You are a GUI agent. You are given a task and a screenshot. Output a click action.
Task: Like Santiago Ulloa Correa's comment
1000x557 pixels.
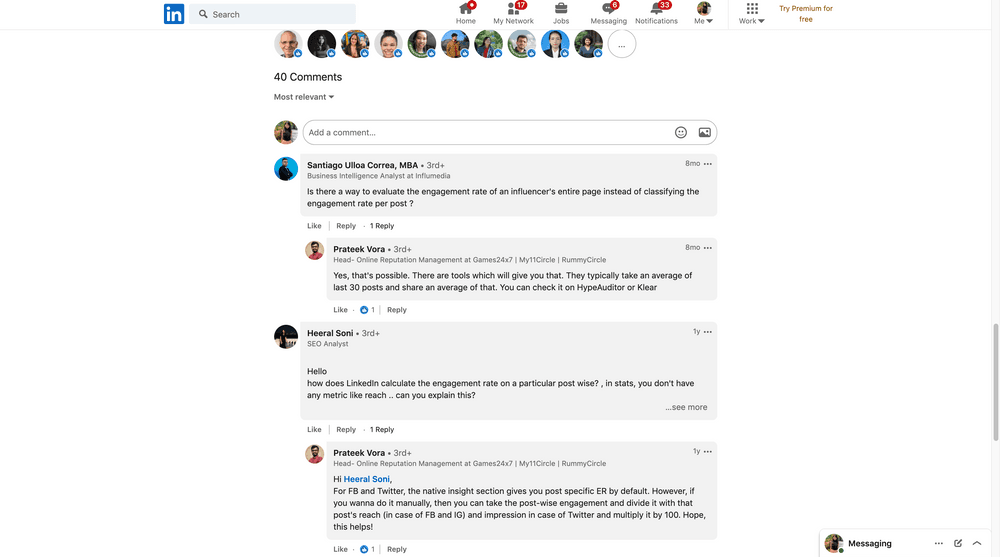(314, 226)
